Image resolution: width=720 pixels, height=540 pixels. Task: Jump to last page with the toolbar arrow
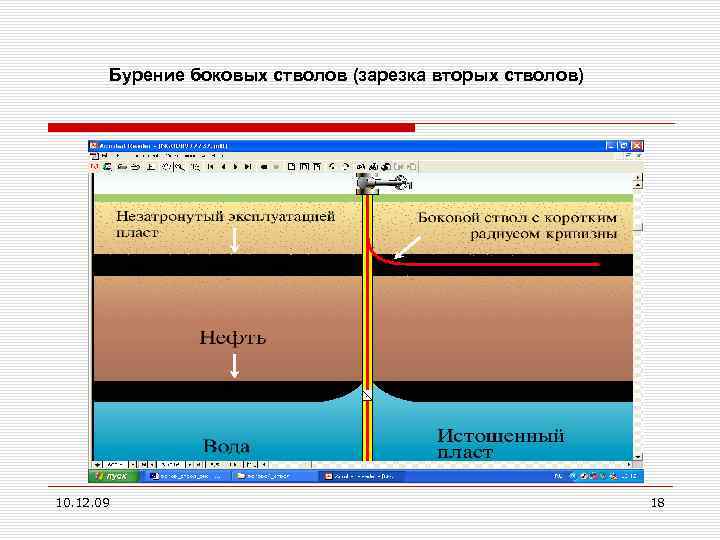point(248,167)
